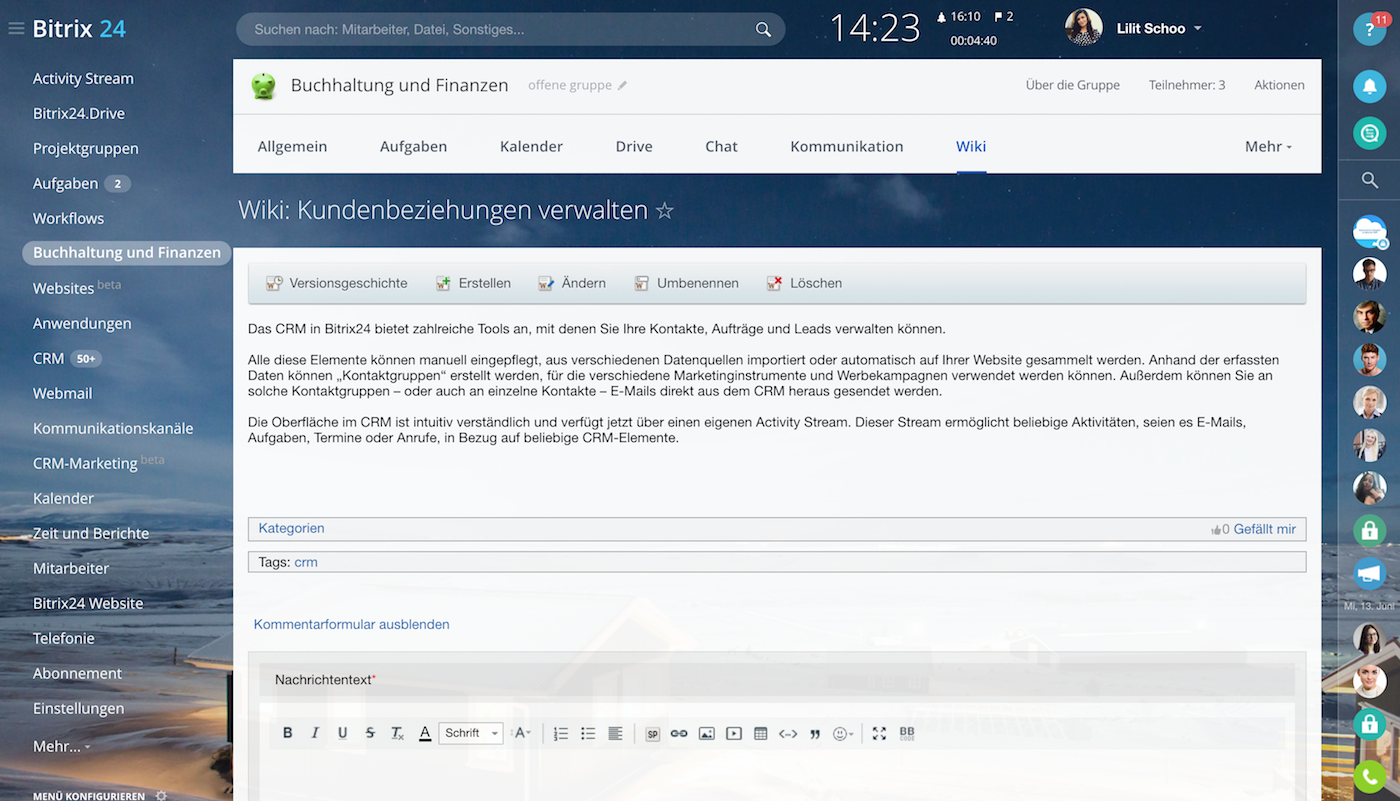The width and height of the screenshot is (1400, 801).
Task: Insert a quote block
Action: coord(815,733)
